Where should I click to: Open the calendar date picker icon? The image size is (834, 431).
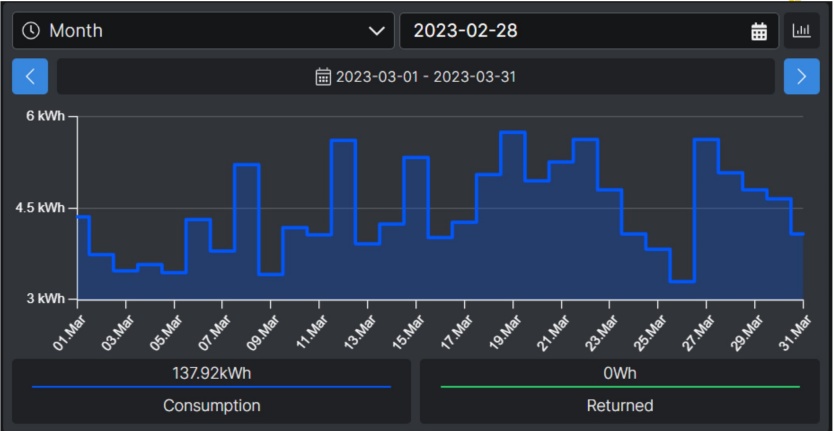pyautogui.click(x=758, y=31)
